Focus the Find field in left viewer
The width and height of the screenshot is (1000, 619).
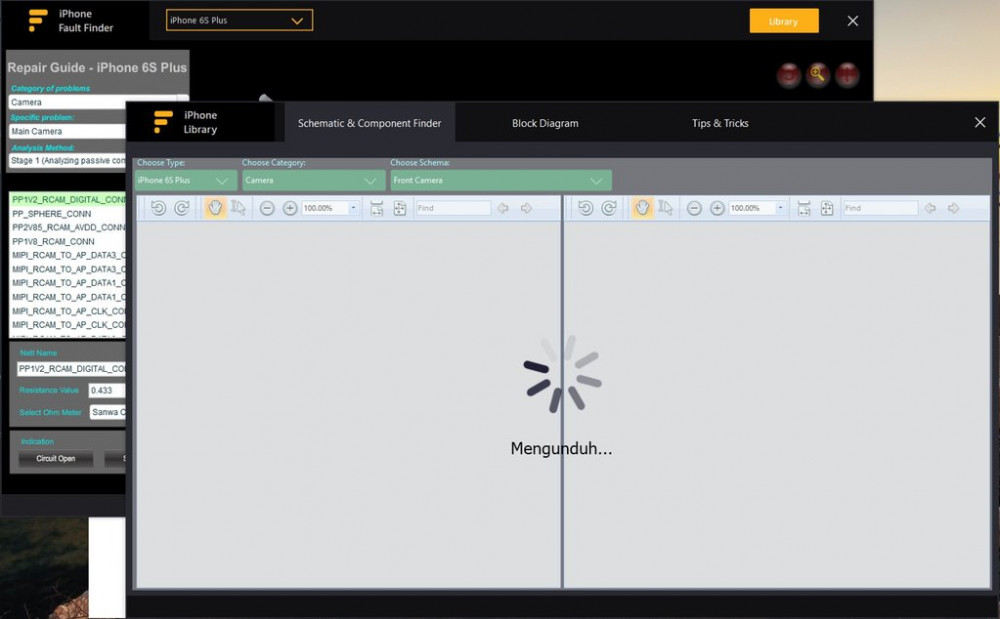pos(453,208)
